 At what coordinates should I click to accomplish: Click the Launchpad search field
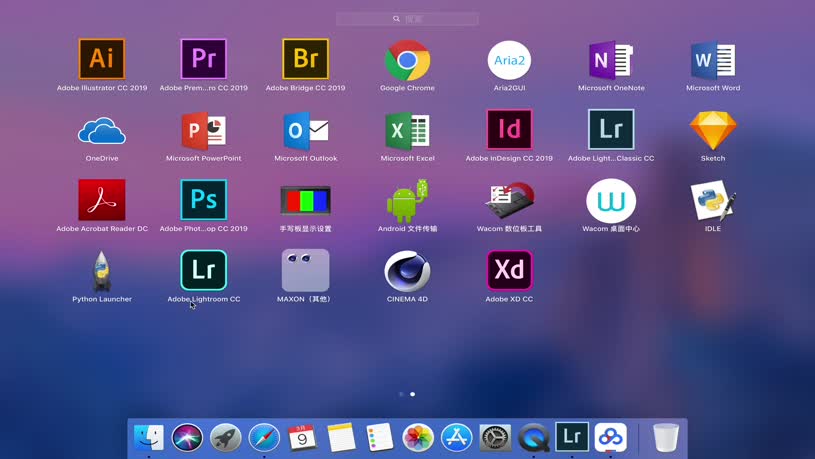[408, 19]
